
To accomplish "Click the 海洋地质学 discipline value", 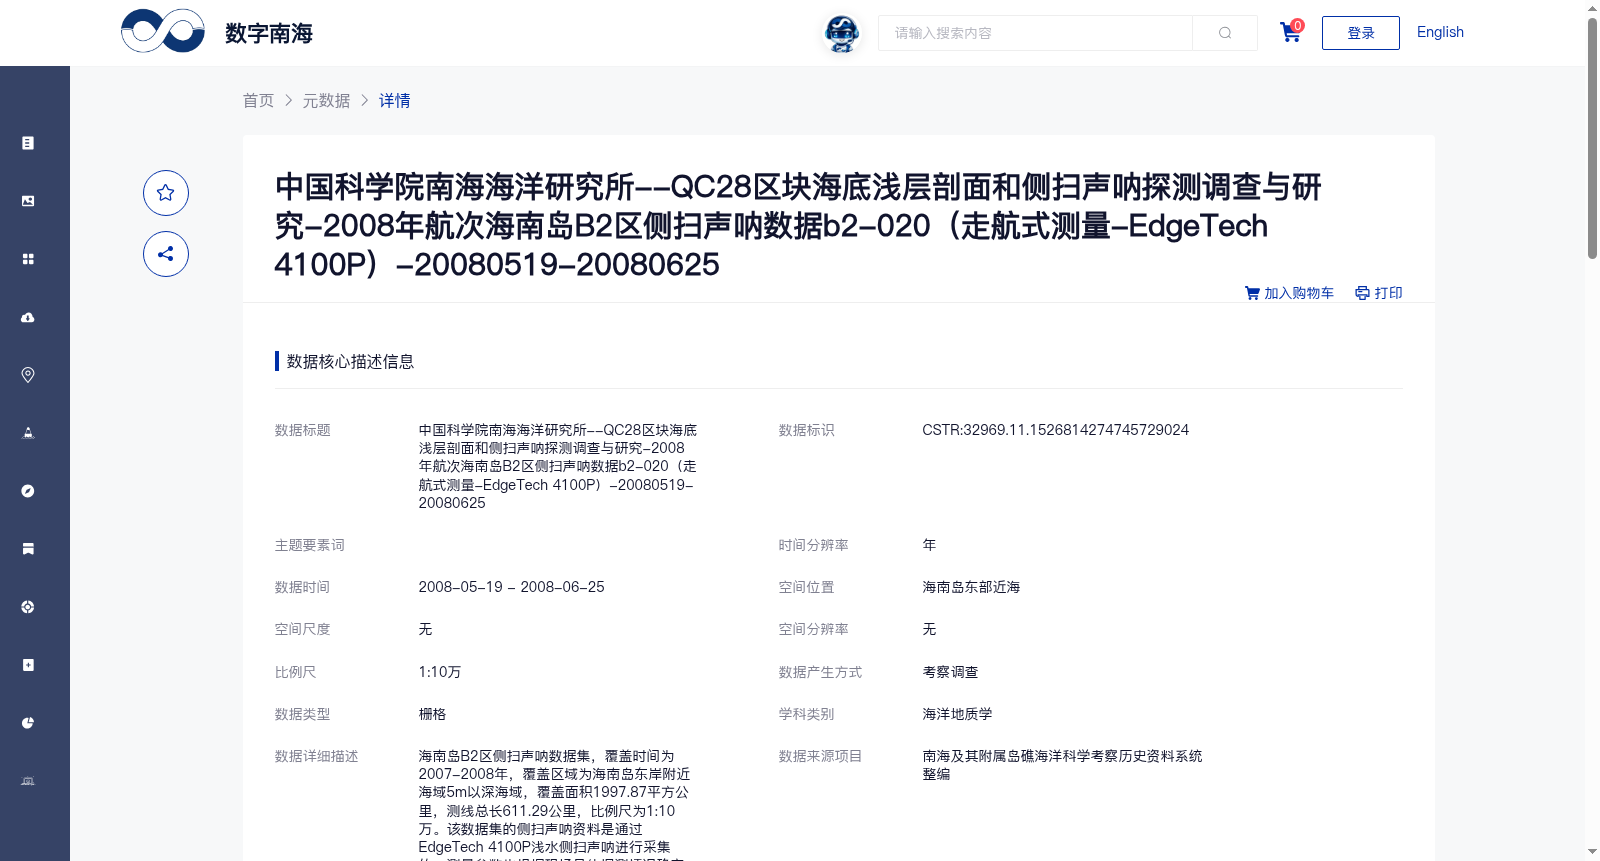I will [957, 714].
